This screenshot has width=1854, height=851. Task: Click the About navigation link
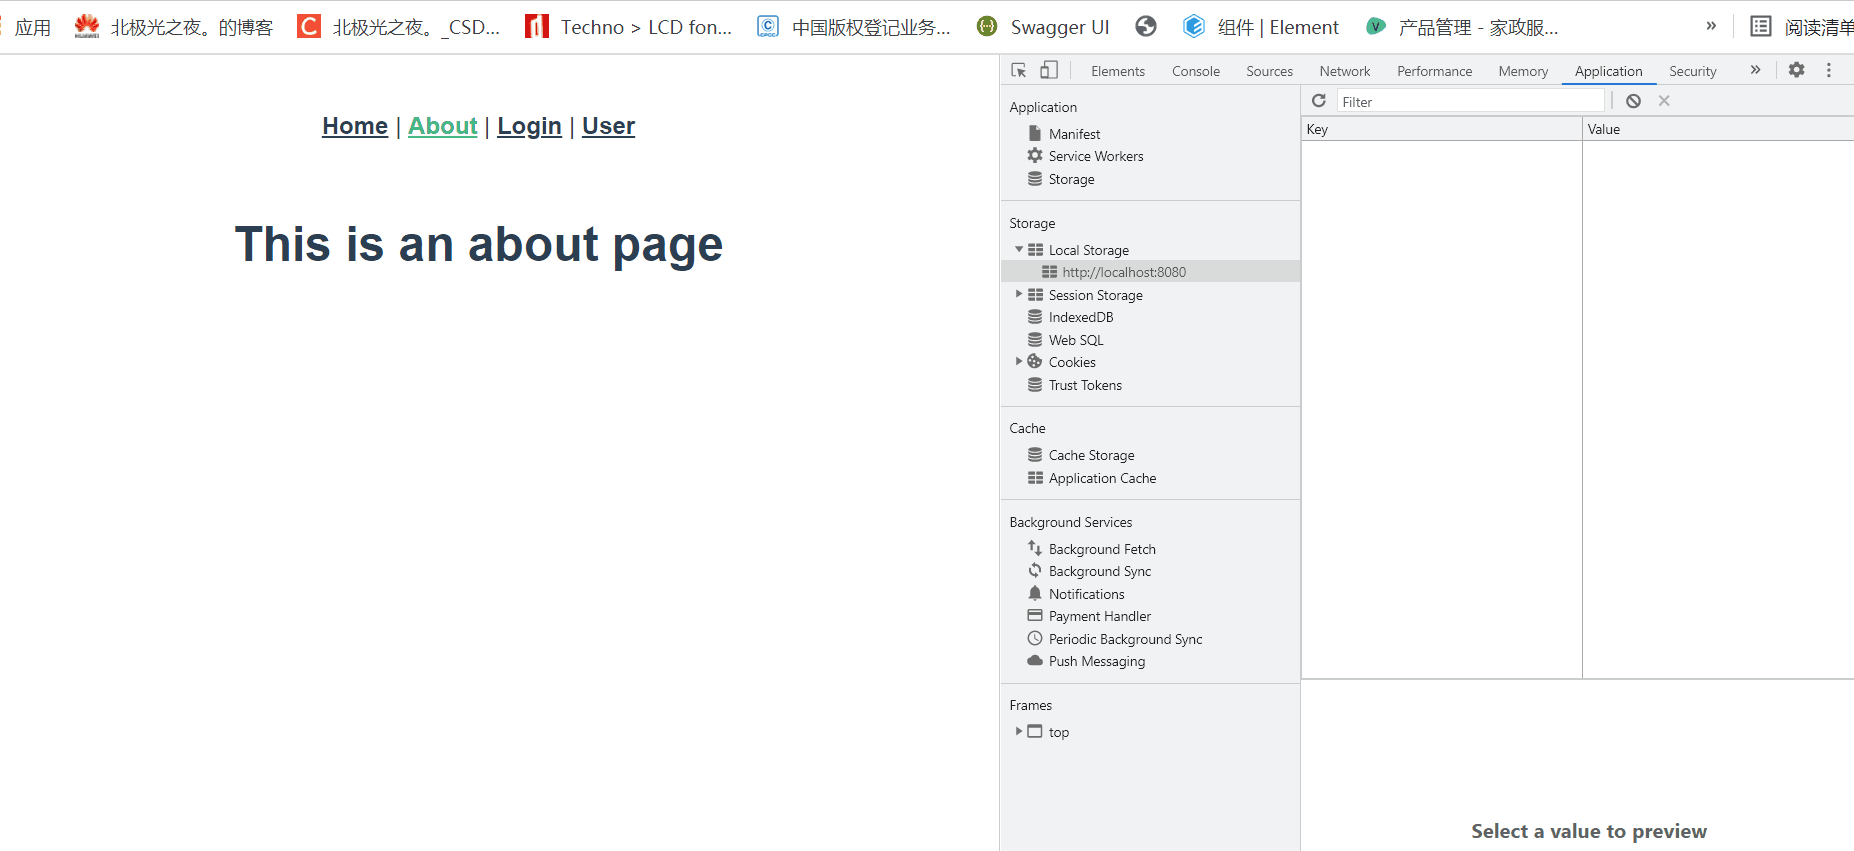[442, 126]
